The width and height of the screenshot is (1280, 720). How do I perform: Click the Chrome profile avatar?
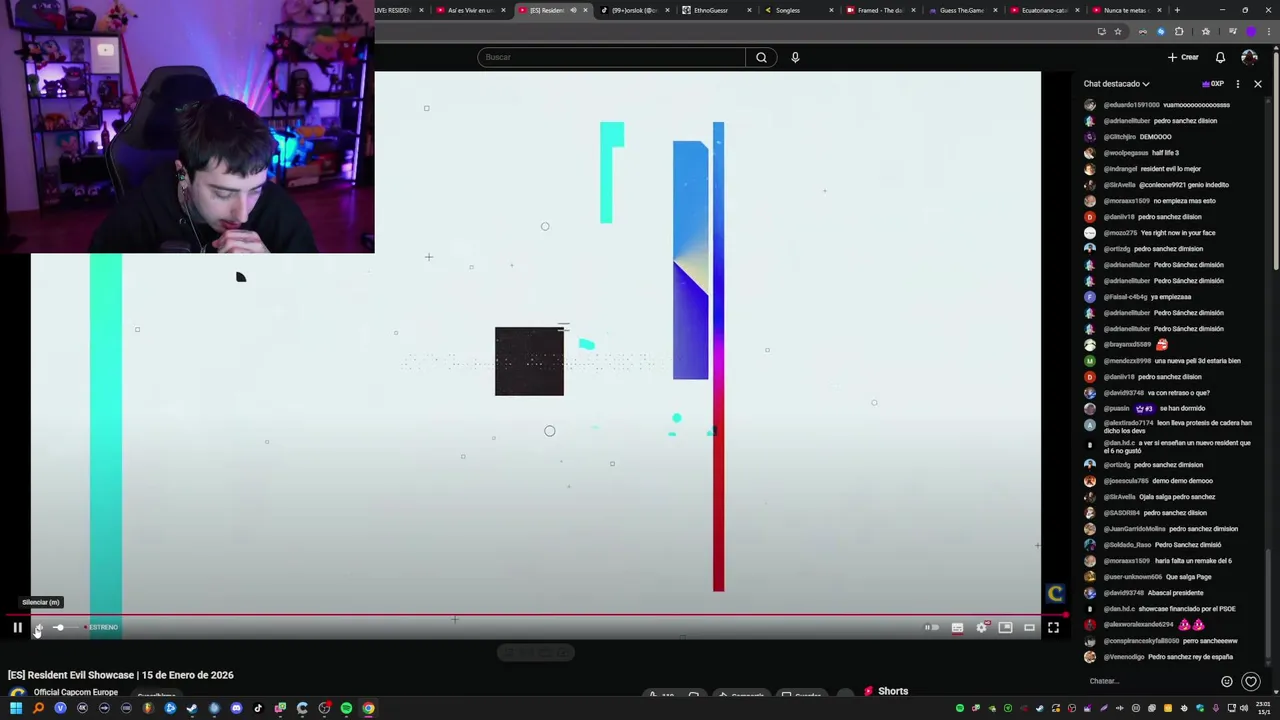click(x=1251, y=31)
